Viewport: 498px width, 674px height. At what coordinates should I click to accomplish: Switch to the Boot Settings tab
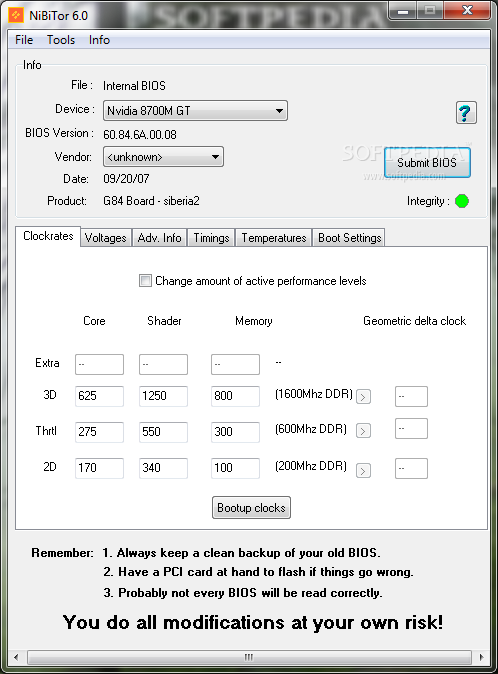tap(349, 238)
